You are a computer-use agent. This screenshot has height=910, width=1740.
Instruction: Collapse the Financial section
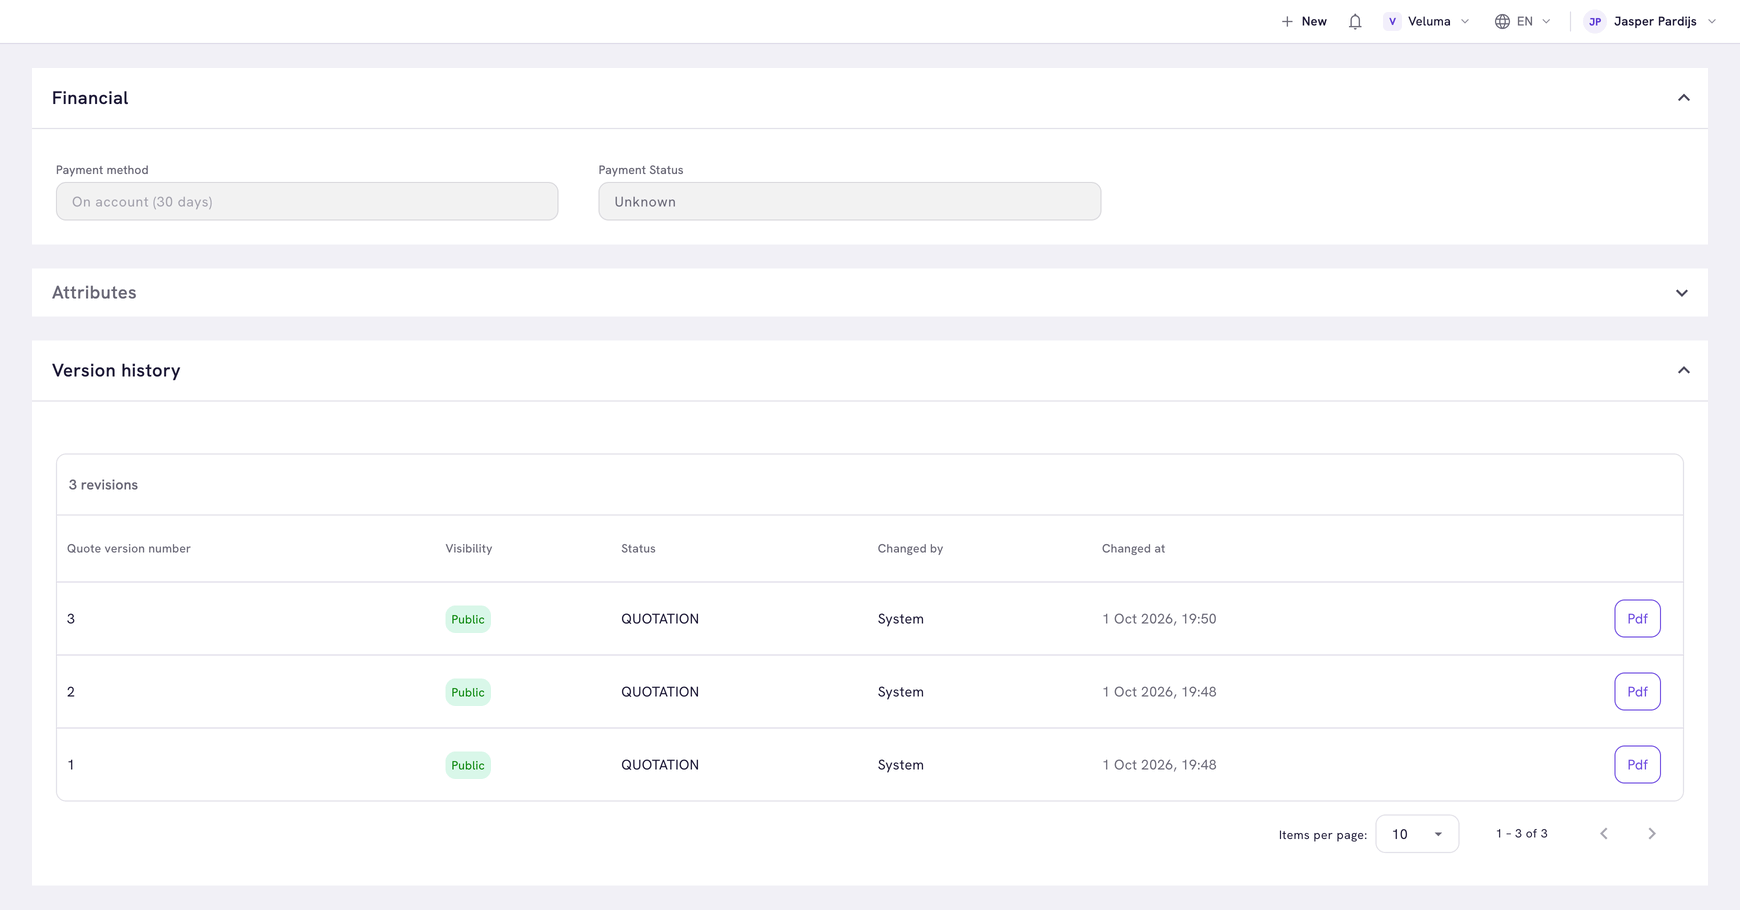point(1684,98)
